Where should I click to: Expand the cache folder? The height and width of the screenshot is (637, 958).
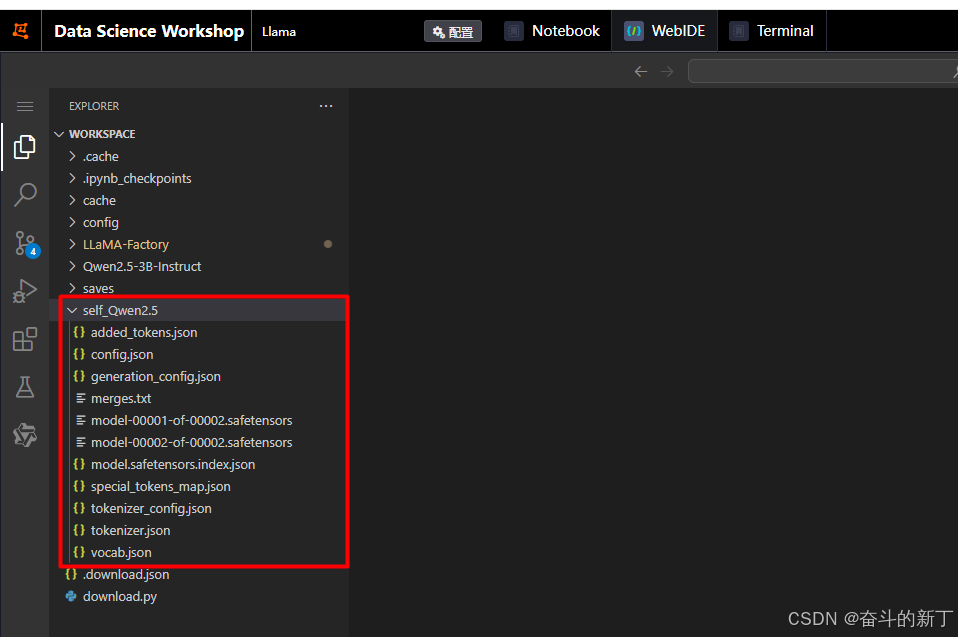click(199, 200)
